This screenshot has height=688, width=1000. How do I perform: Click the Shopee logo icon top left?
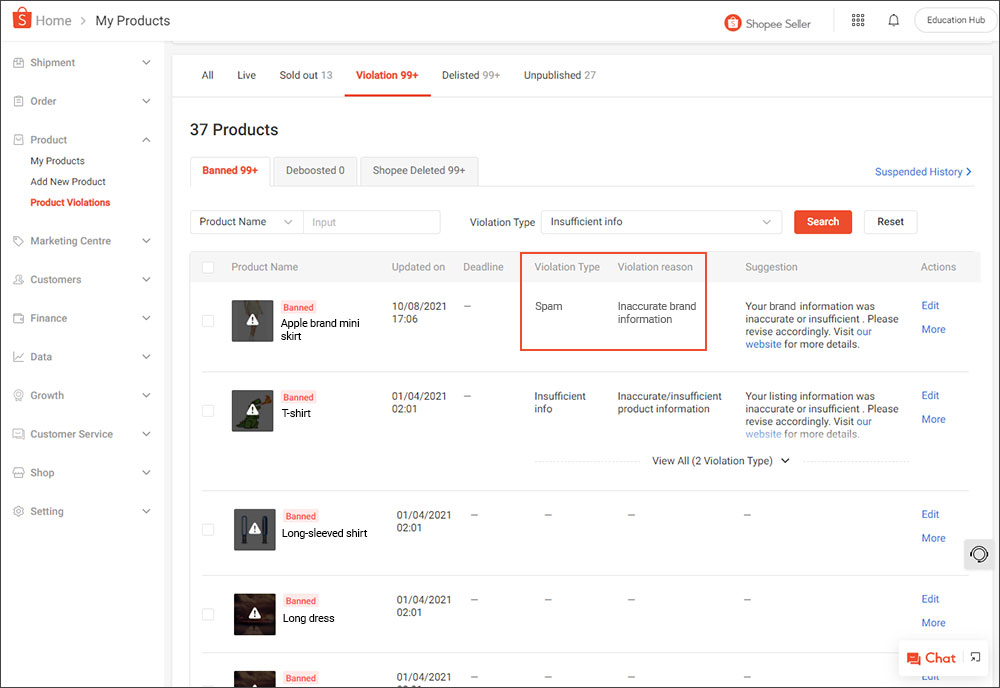20,19
